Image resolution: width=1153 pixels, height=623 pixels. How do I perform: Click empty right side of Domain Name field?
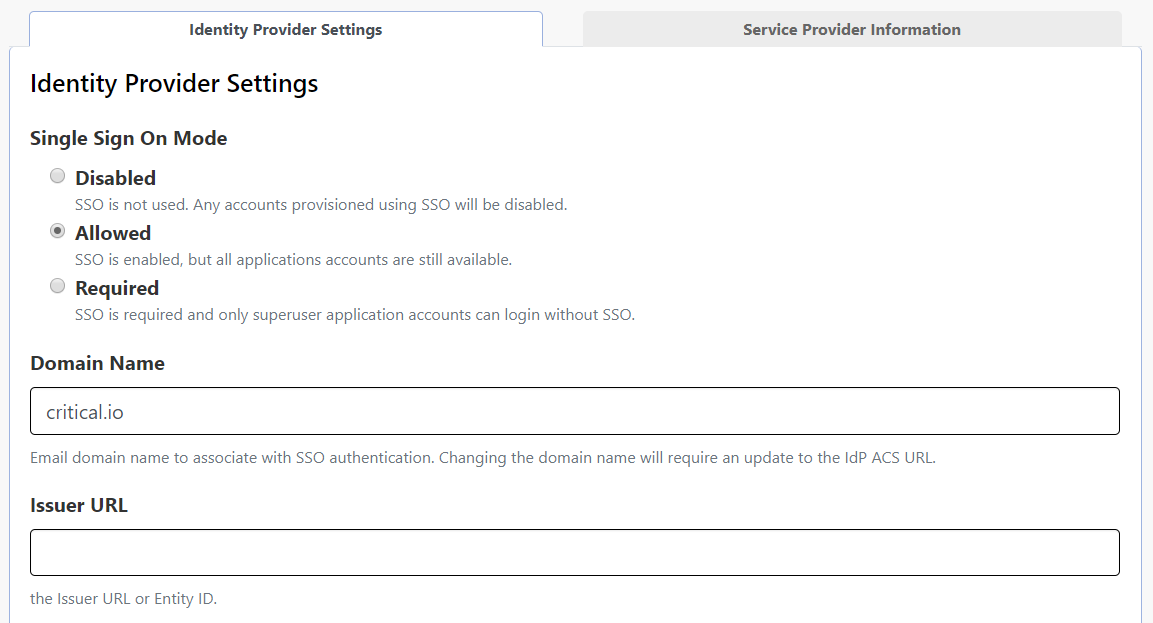[x=800, y=411]
